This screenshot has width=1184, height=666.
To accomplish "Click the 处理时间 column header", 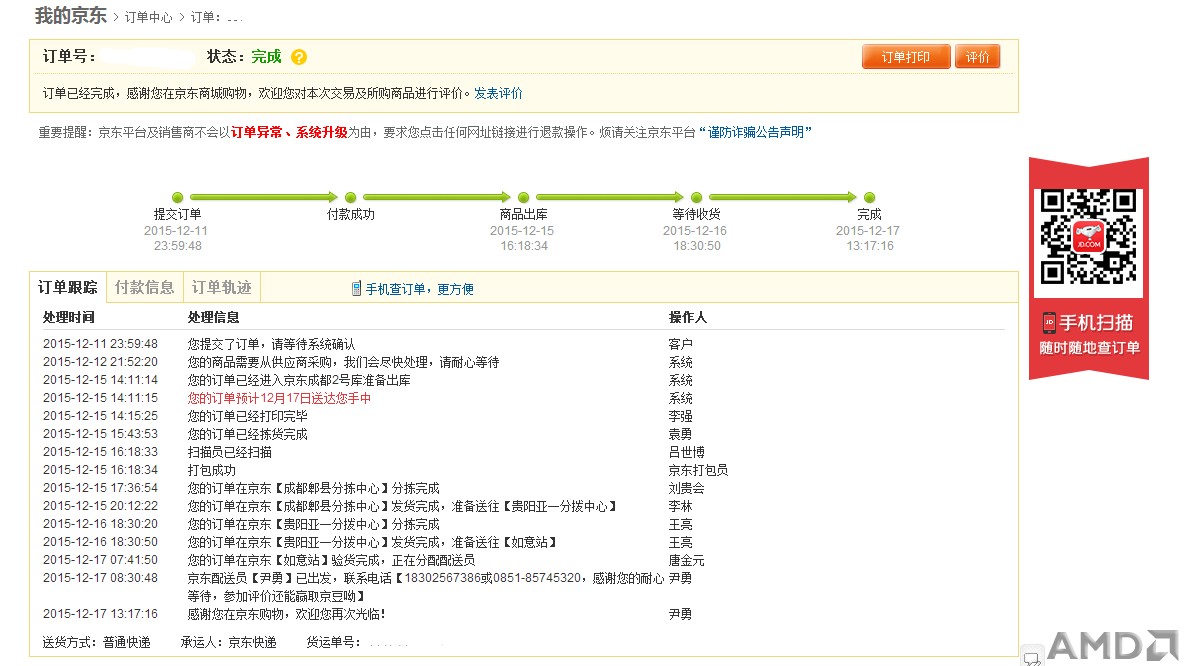I will [69, 317].
